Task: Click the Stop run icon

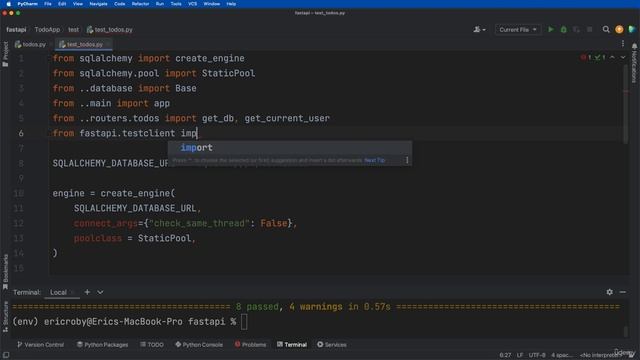Action: [589, 29]
